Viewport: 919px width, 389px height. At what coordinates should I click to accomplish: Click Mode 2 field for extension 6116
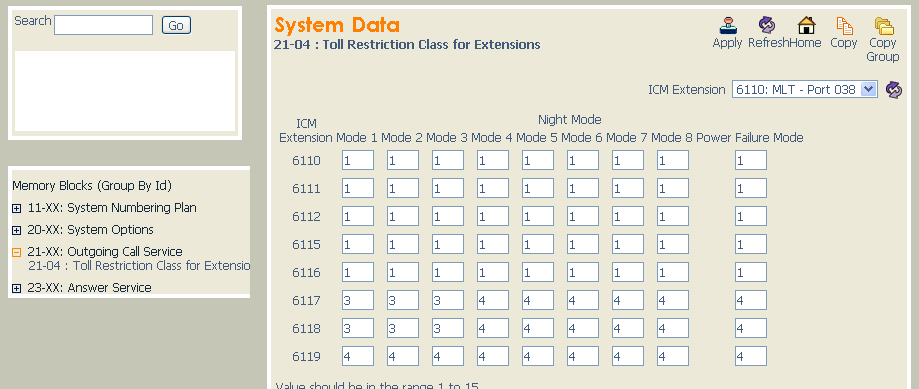(403, 272)
